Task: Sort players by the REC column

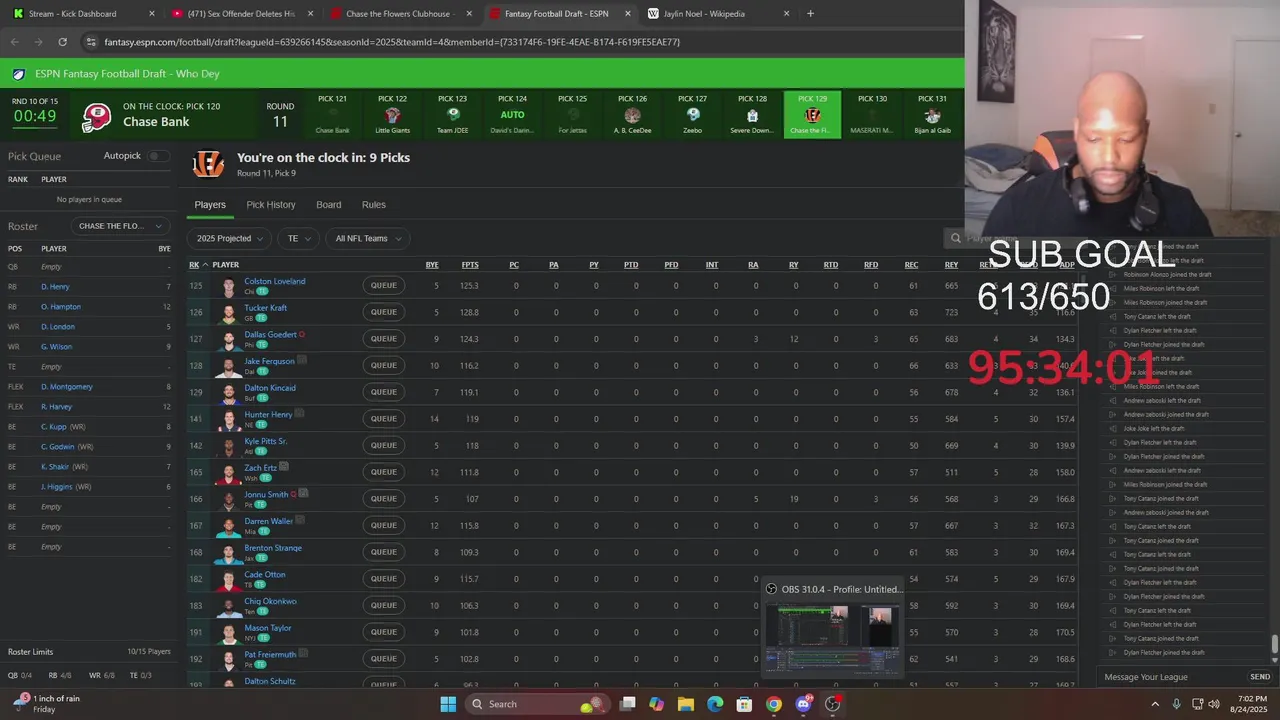Action: 911,265
